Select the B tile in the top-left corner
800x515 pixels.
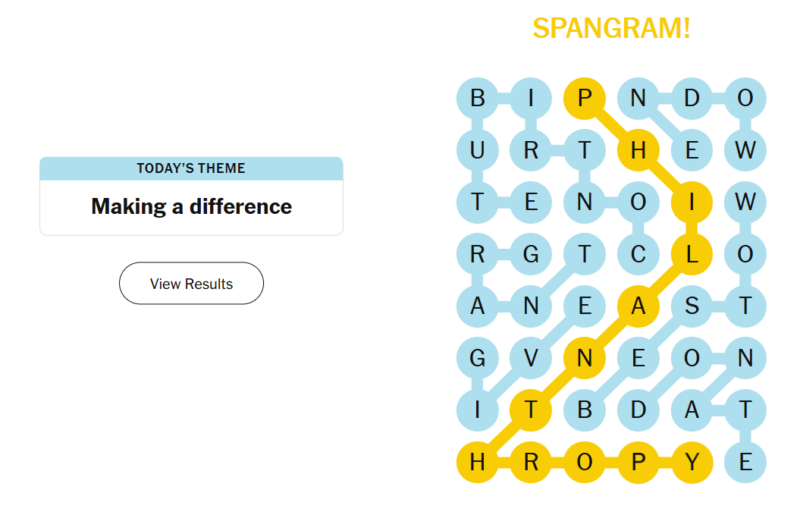tap(477, 98)
